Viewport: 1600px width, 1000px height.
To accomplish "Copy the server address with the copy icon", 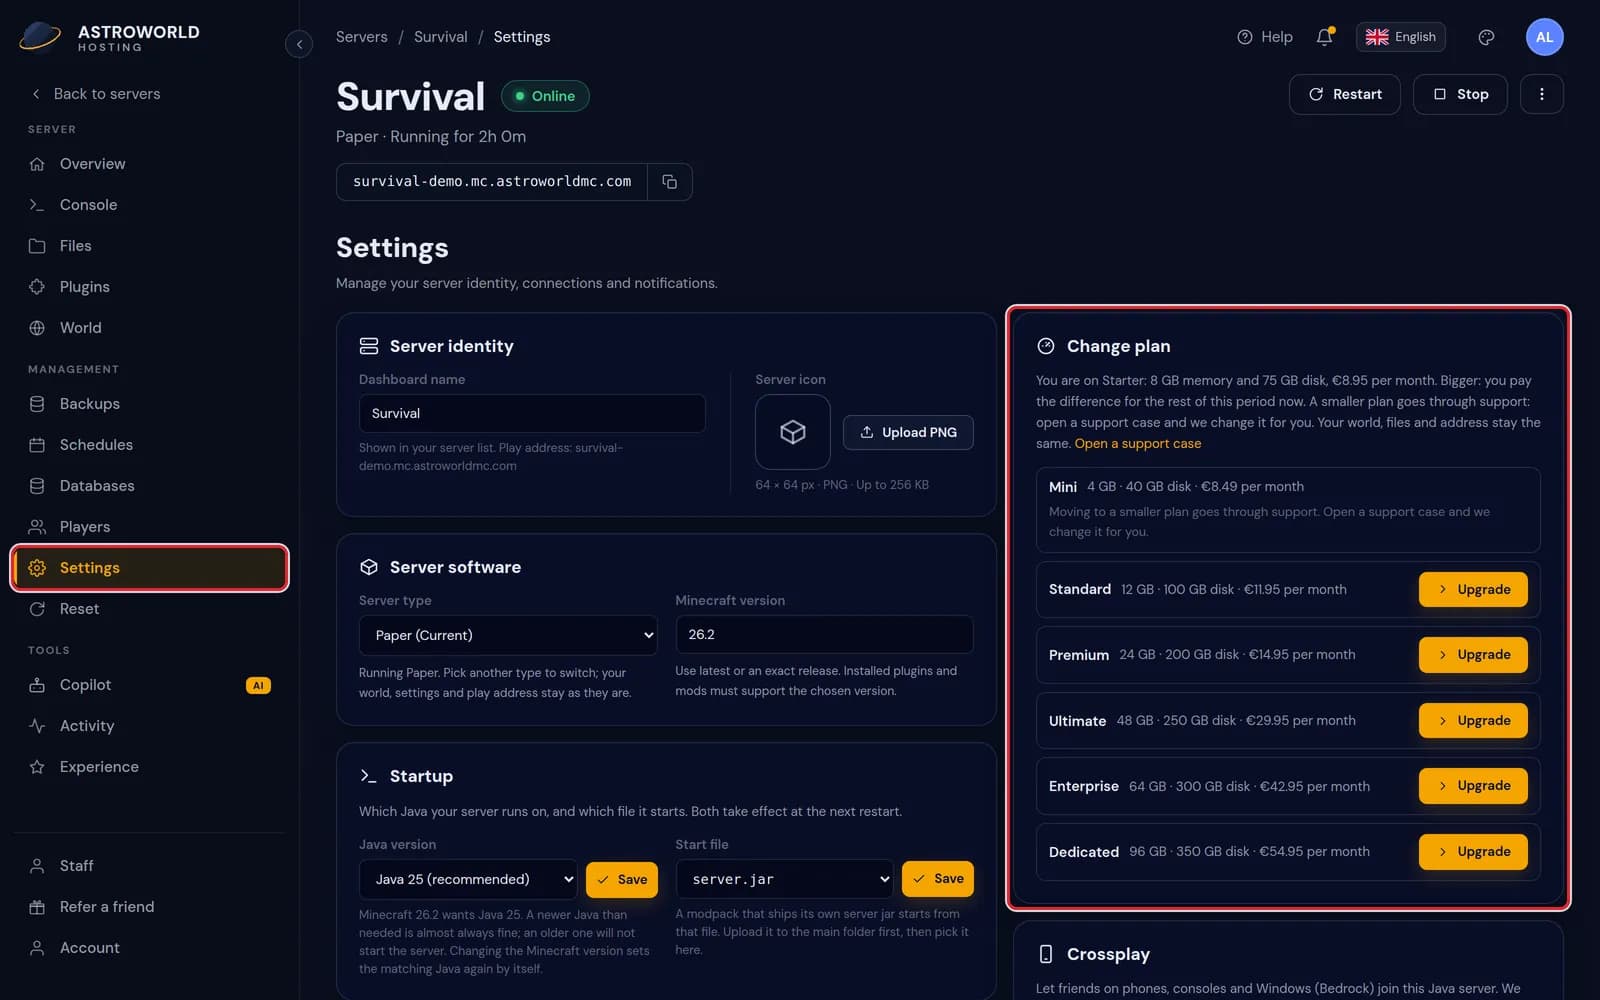I will [670, 182].
